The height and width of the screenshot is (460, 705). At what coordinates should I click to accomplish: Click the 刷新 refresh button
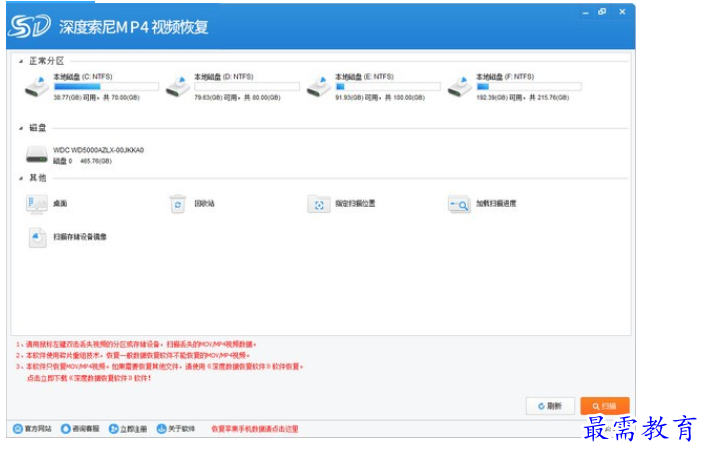coord(550,406)
